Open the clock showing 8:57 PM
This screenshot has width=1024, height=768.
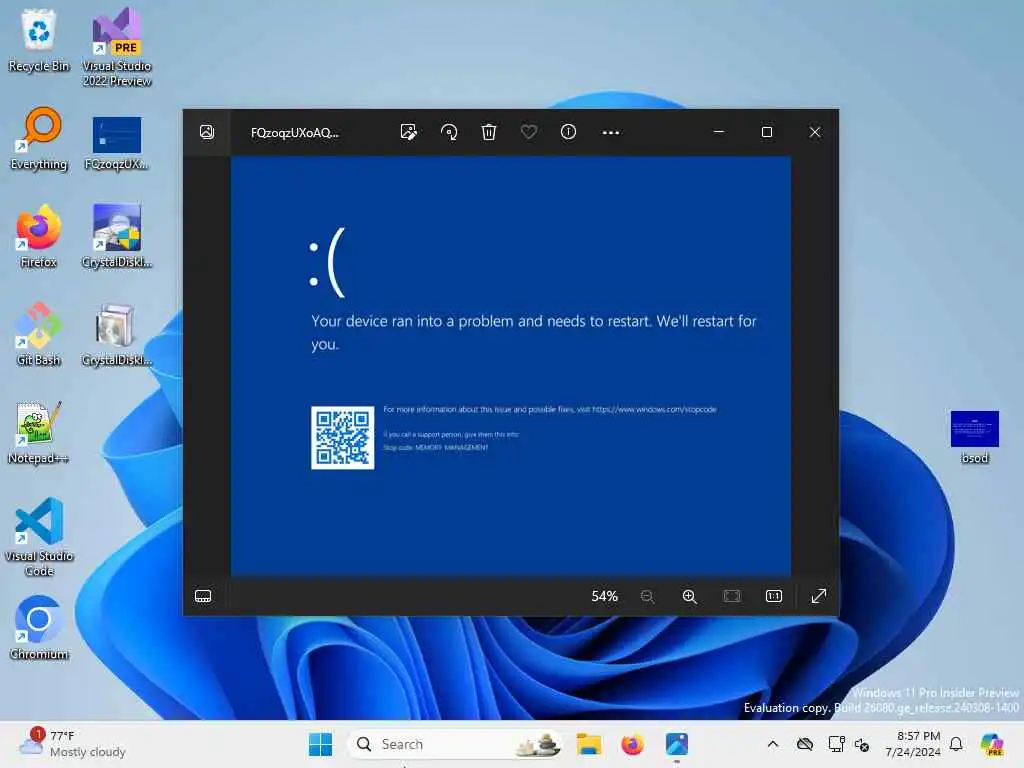(x=913, y=744)
